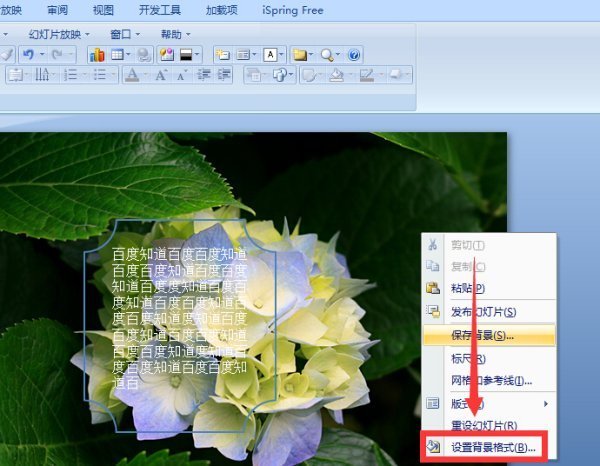Switch to the 审阅 ribbon tab

coord(58,10)
